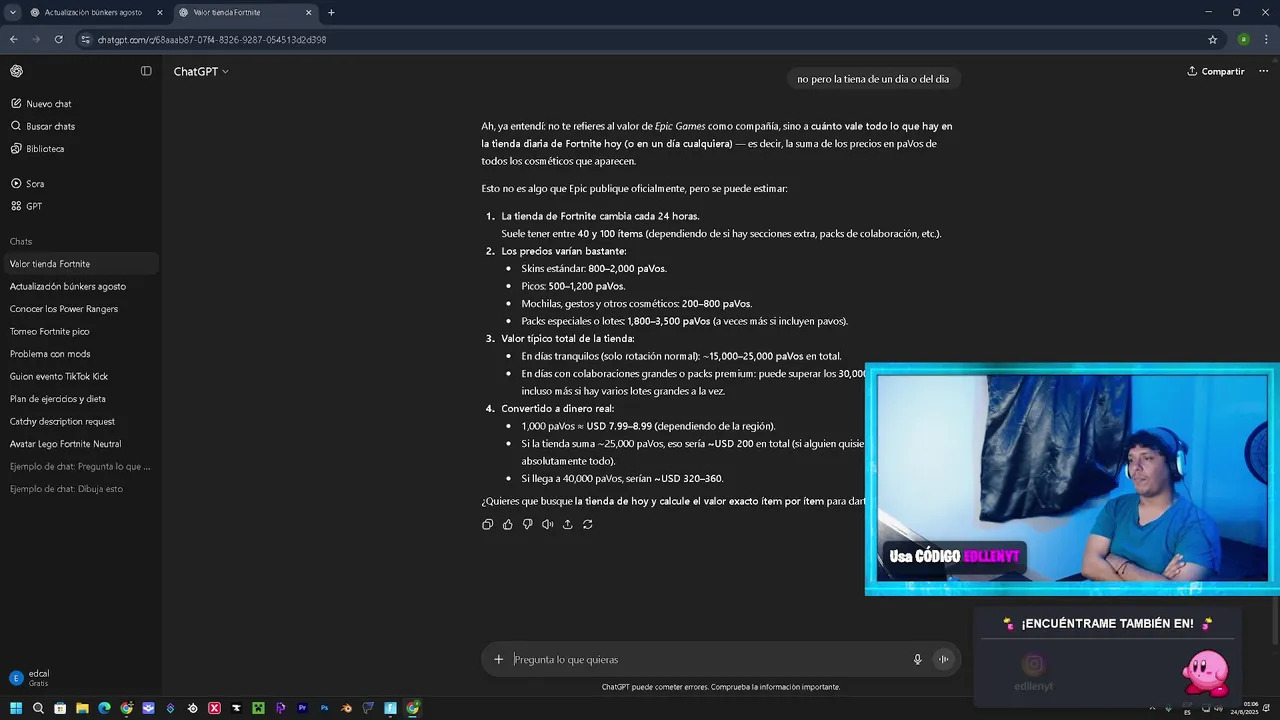Open chat Torneo Fortnite pico
The height and width of the screenshot is (720, 1280).
click(x=80, y=331)
